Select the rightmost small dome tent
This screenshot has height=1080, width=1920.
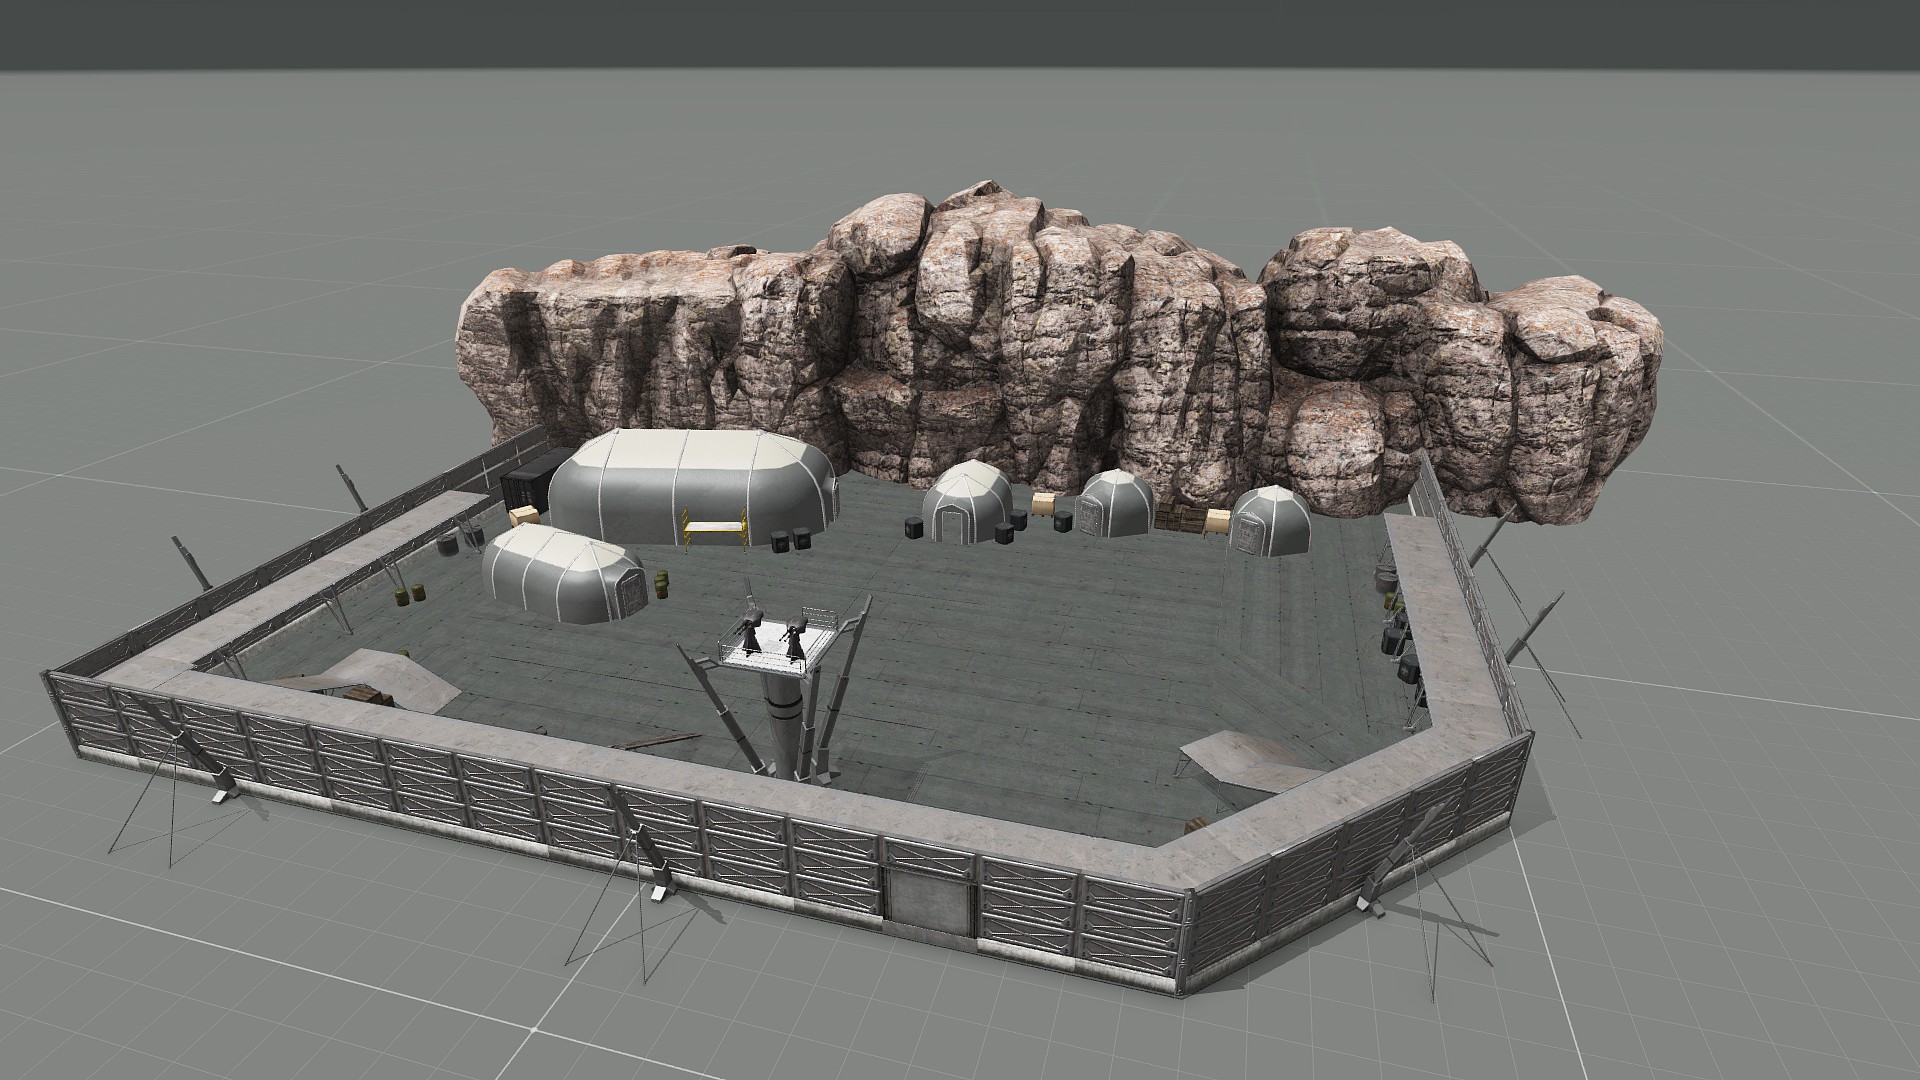[1270, 521]
